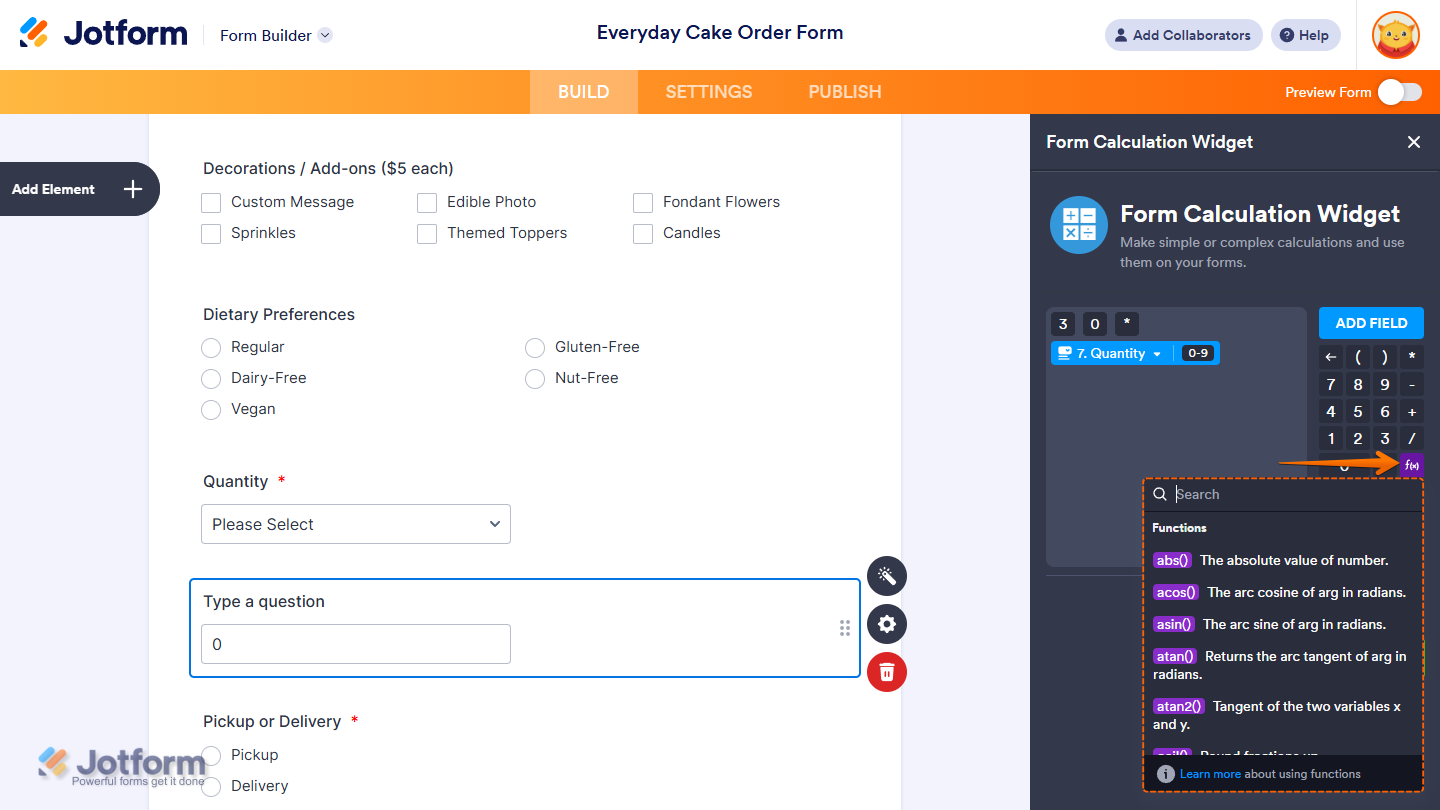Enable the Preview Form toggle

pos(1399,91)
